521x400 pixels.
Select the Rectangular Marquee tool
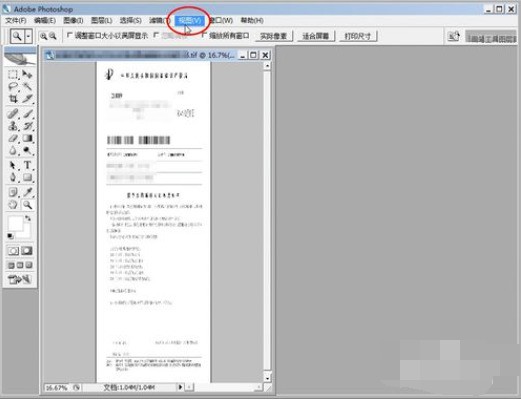coord(13,74)
